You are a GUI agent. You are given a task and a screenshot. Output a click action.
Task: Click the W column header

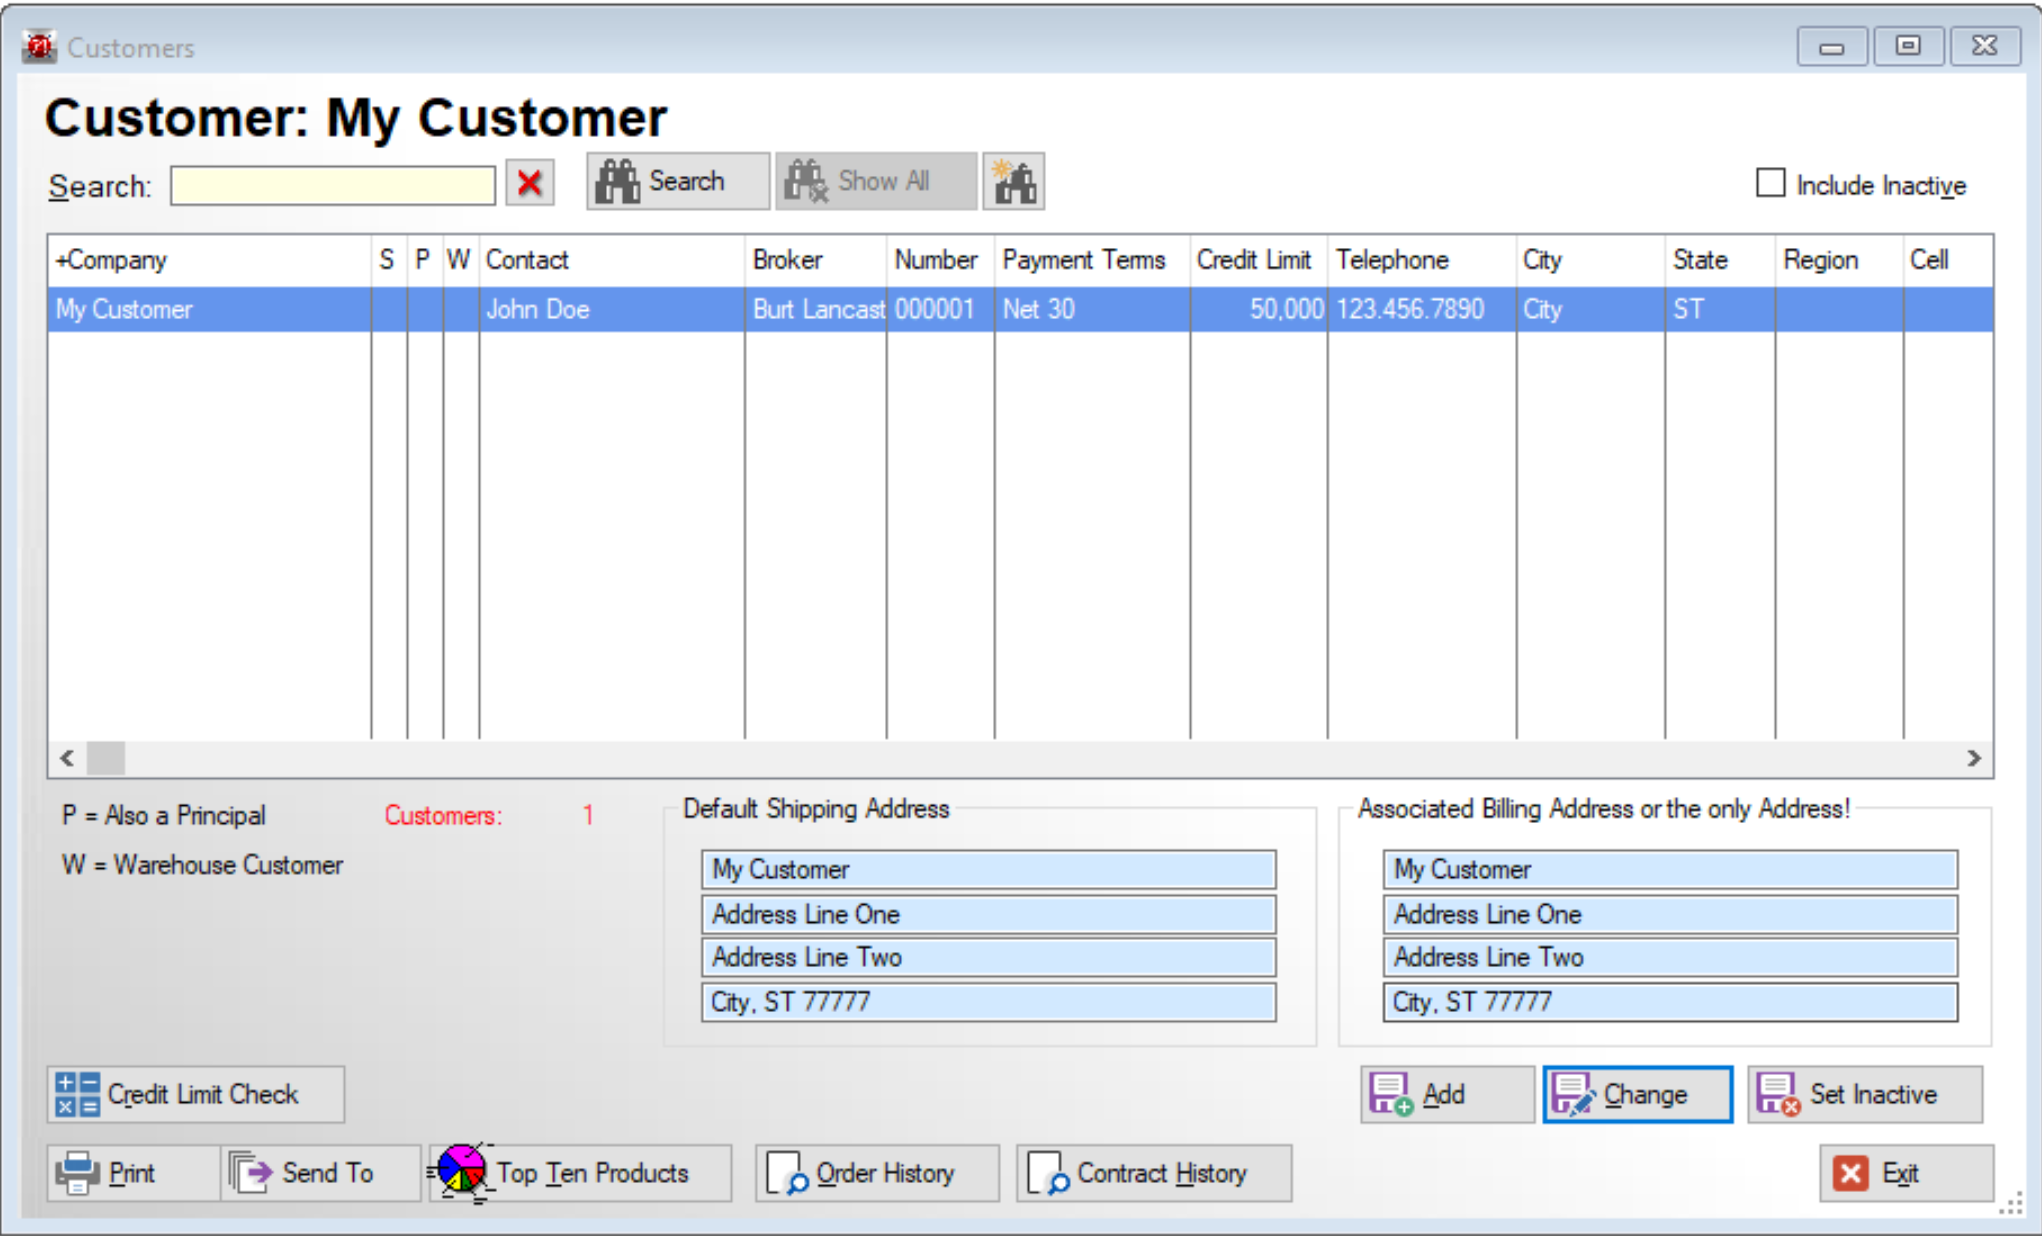[460, 260]
